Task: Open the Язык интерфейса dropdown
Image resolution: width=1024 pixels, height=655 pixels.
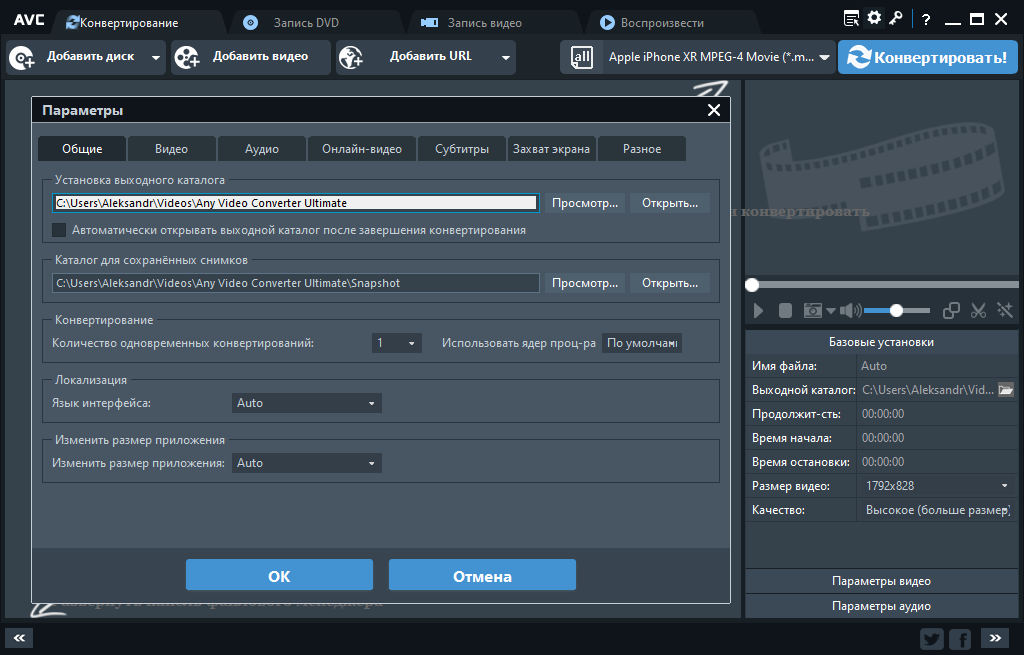Action: (306, 403)
